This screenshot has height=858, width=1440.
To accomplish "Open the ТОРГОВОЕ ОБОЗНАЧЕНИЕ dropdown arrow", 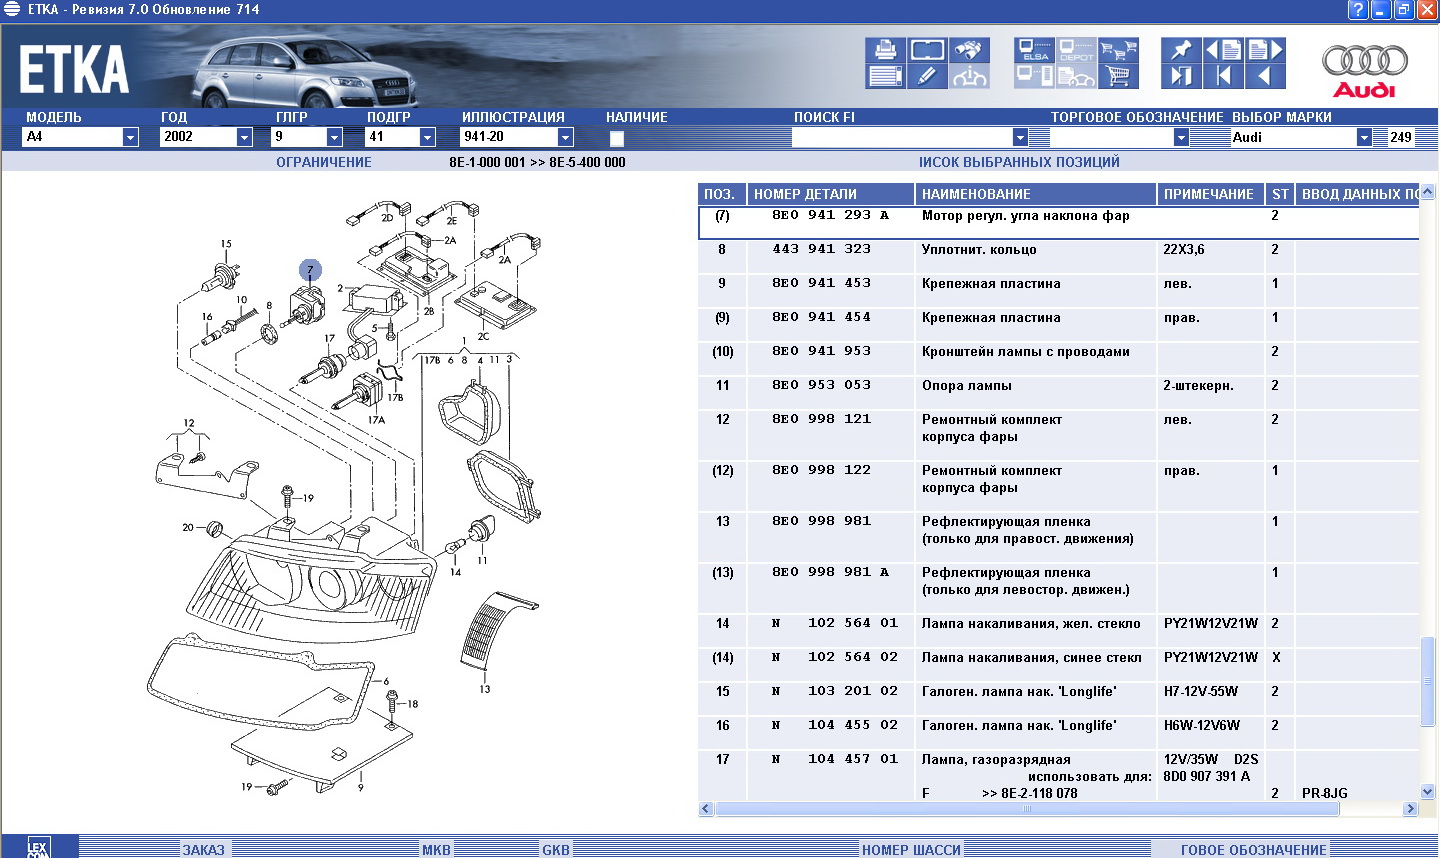I will tap(1181, 137).
